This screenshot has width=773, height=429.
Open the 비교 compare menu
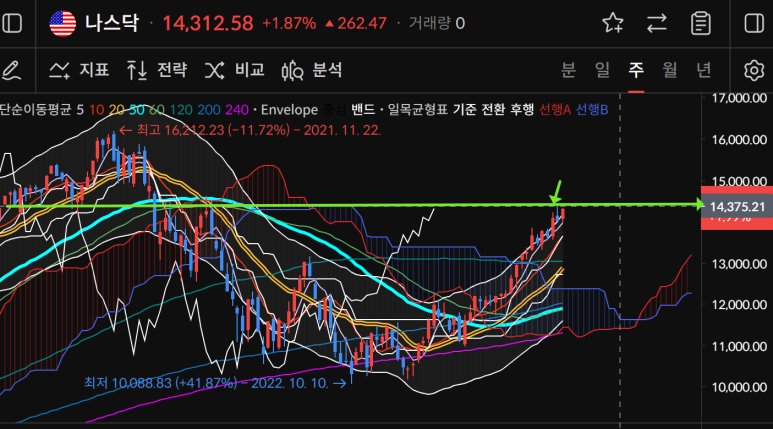point(235,70)
